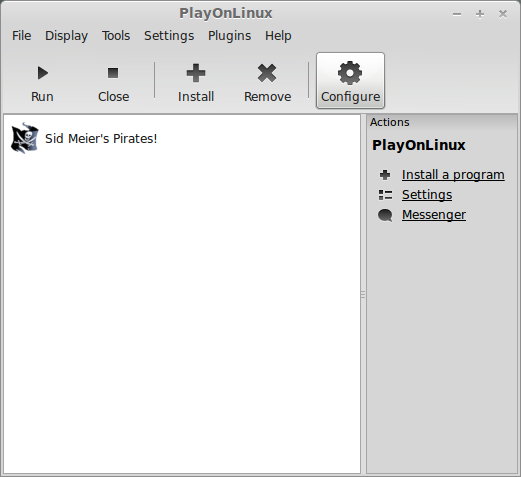The width and height of the screenshot is (521, 477).
Task: Click the Remove X icon in toolbar
Action: (267, 73)
